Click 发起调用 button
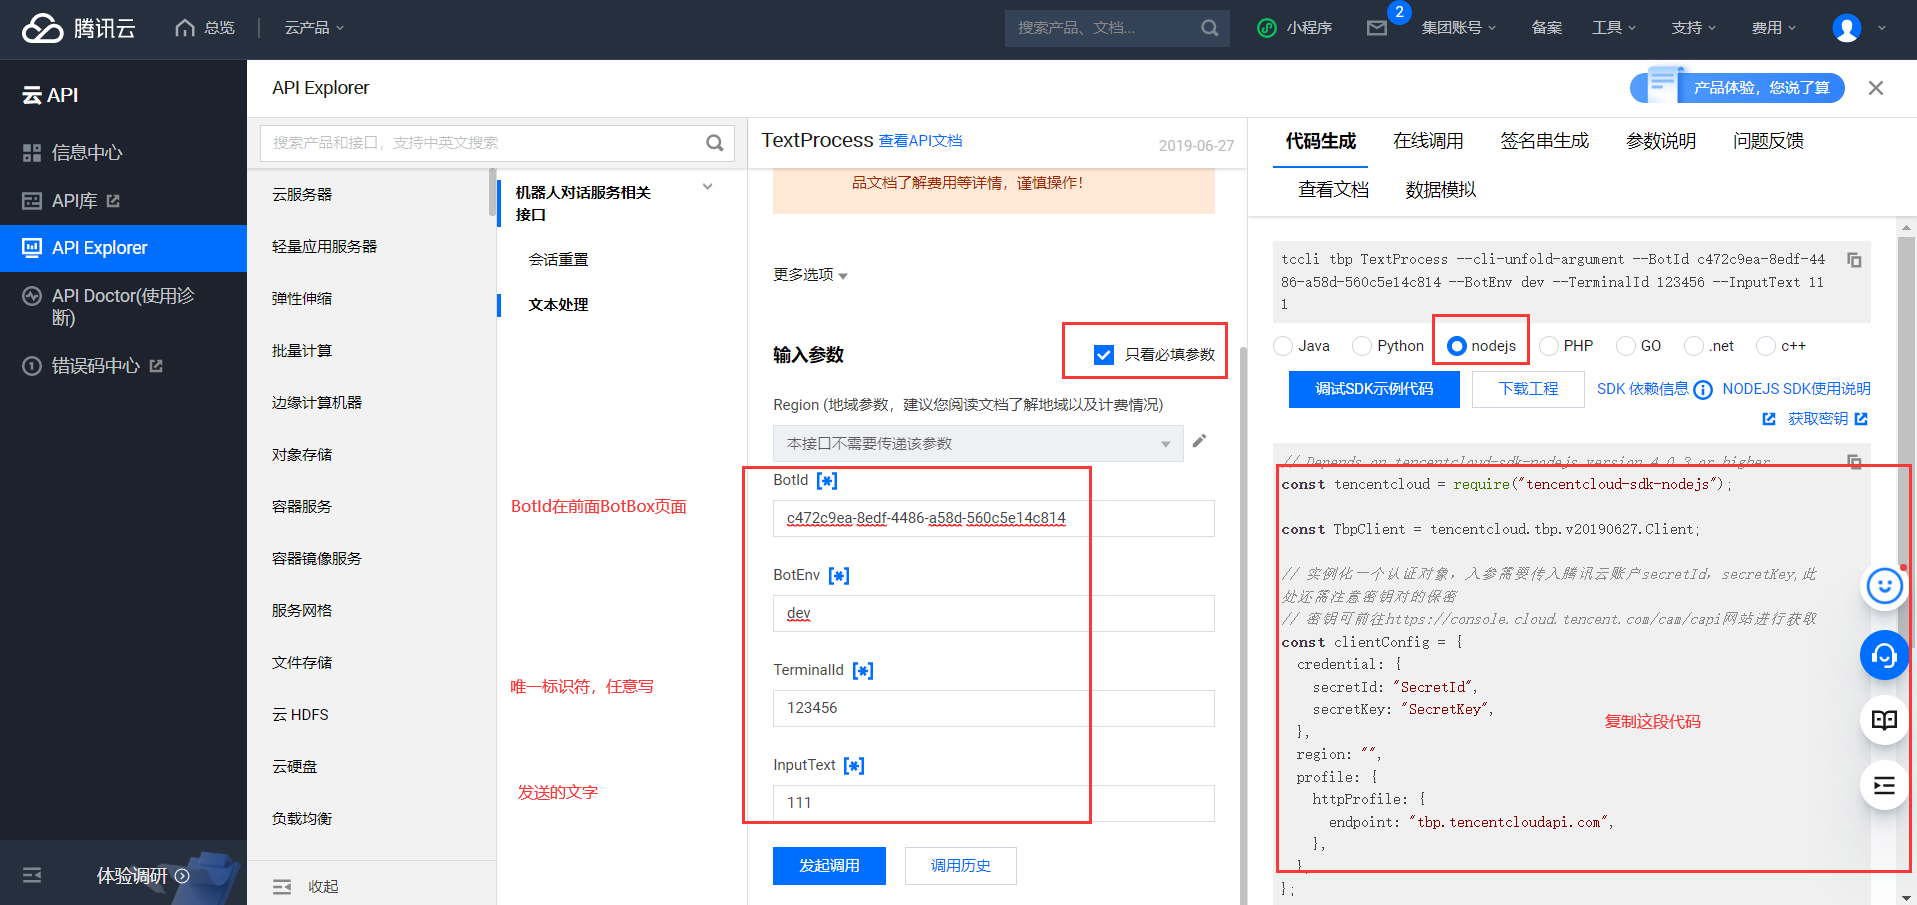Image resolution: width=1917 pixels, height=905 pixels. (x=829, y=866)
